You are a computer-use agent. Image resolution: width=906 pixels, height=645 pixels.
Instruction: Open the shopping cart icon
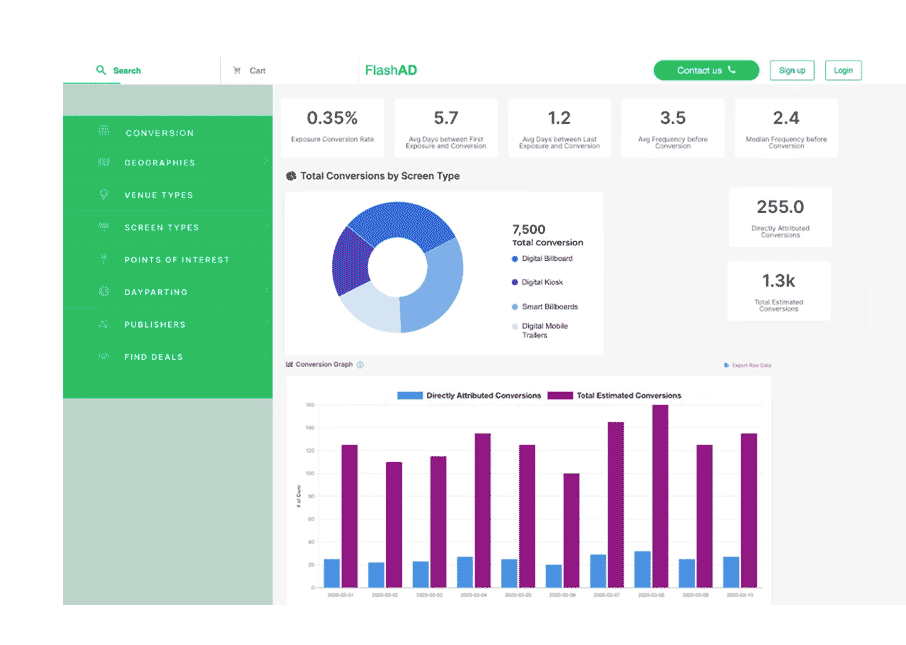(x=237, y=71)
